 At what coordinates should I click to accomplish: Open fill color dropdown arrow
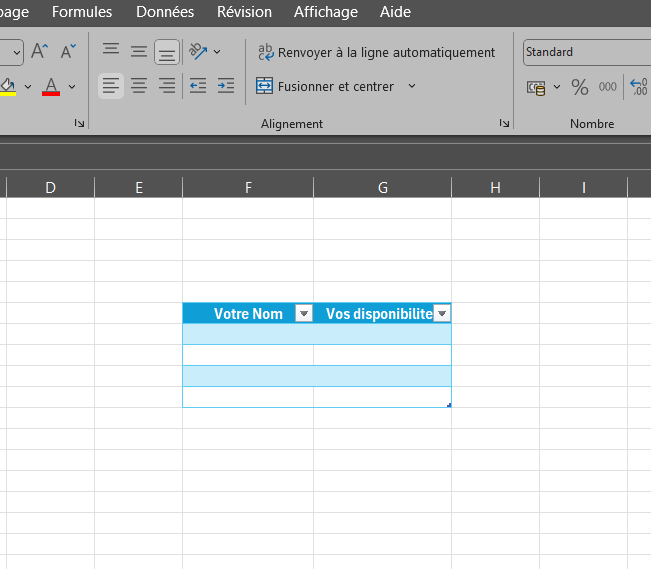[28, 87]
